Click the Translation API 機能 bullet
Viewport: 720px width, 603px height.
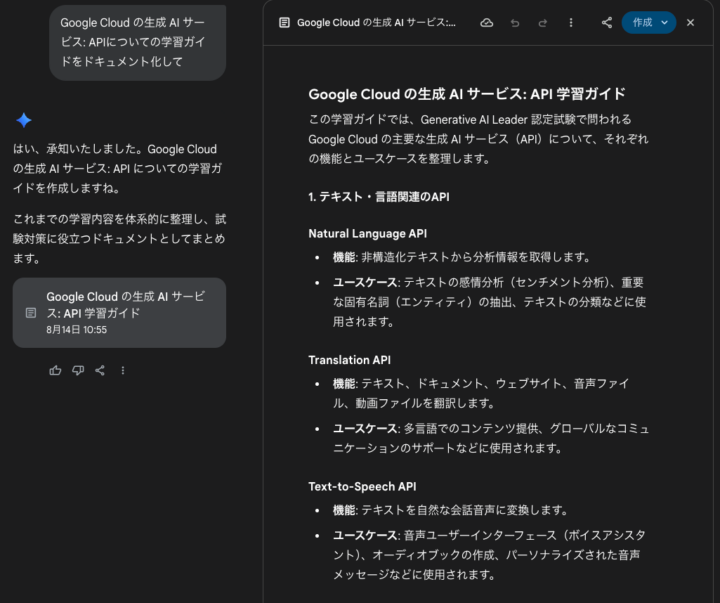pos(481,393)
